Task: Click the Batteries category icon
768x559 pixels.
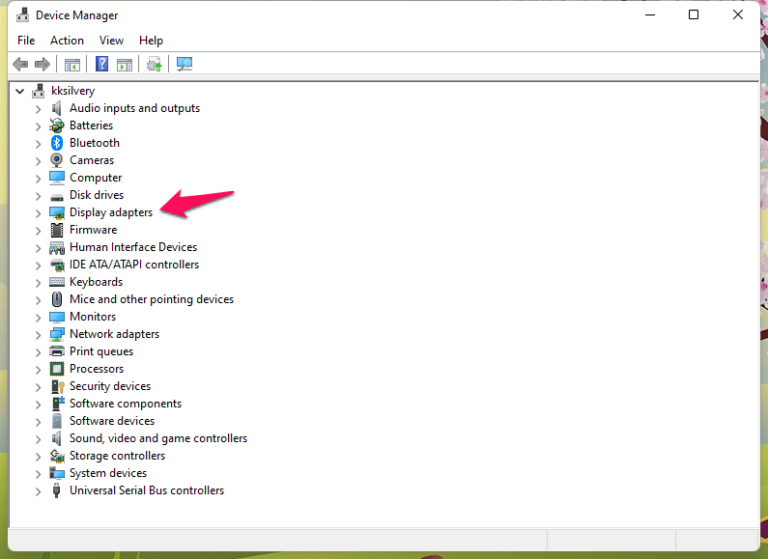Action: tap(57, 126)
